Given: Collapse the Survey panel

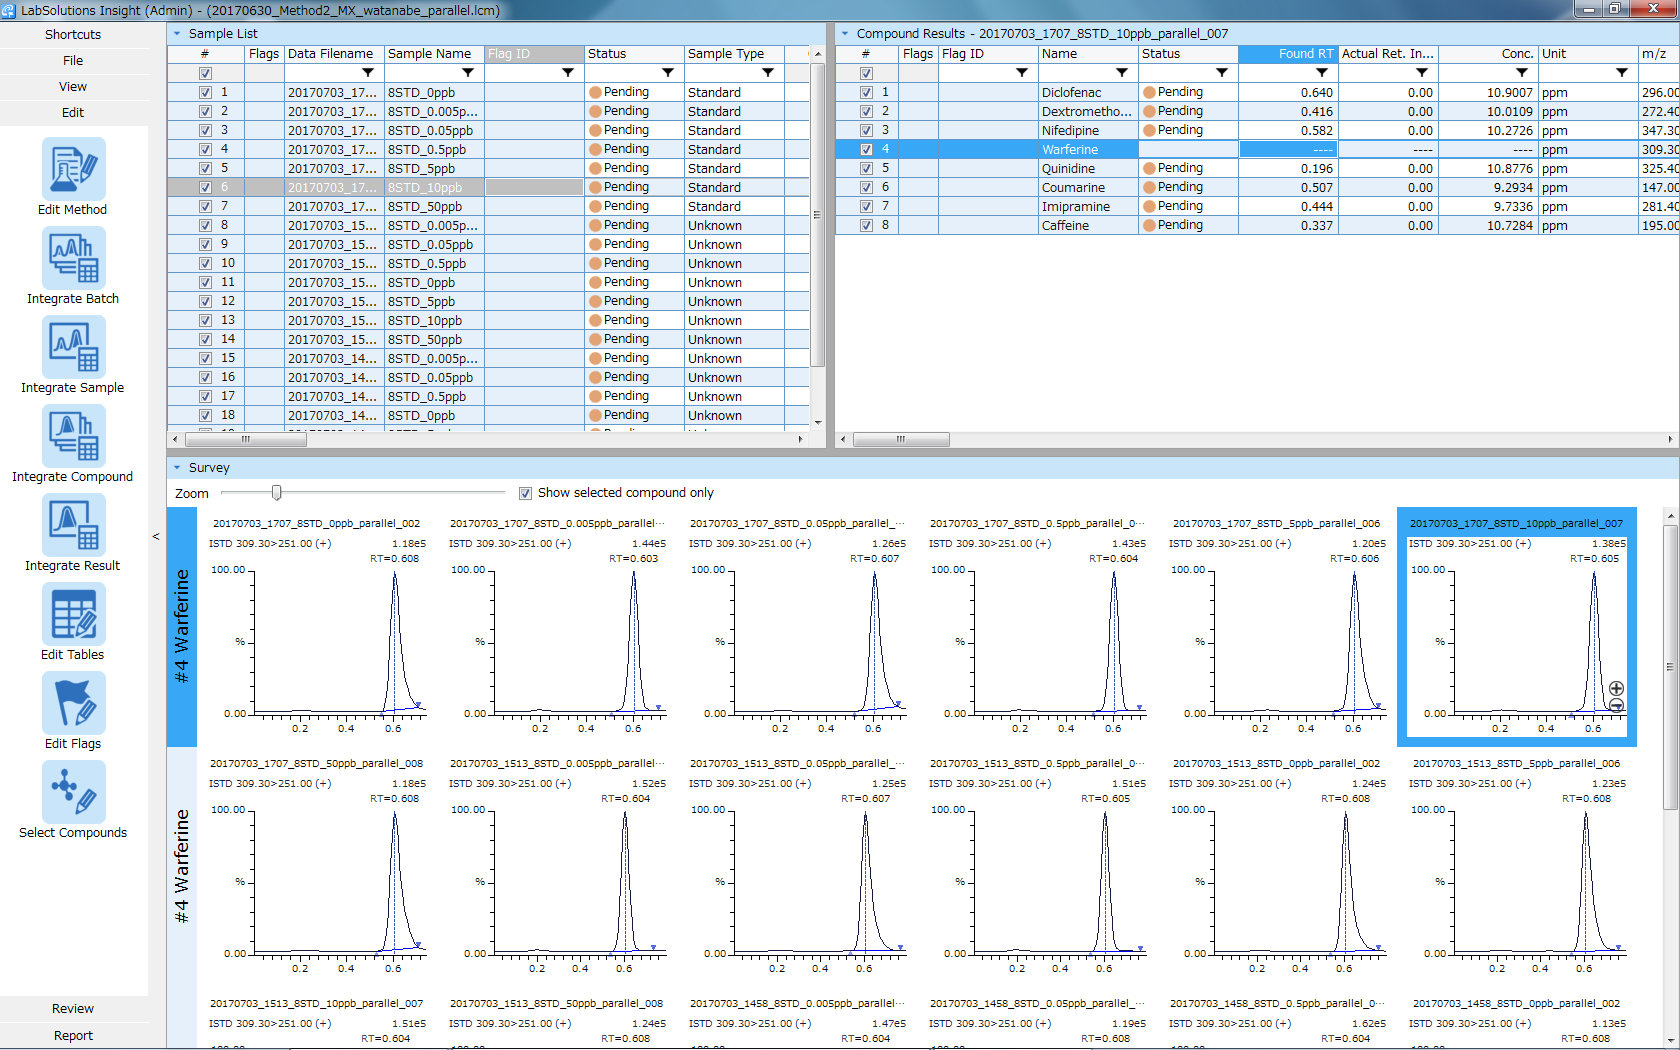Looking at the screenshot, I should pos(176,467).
